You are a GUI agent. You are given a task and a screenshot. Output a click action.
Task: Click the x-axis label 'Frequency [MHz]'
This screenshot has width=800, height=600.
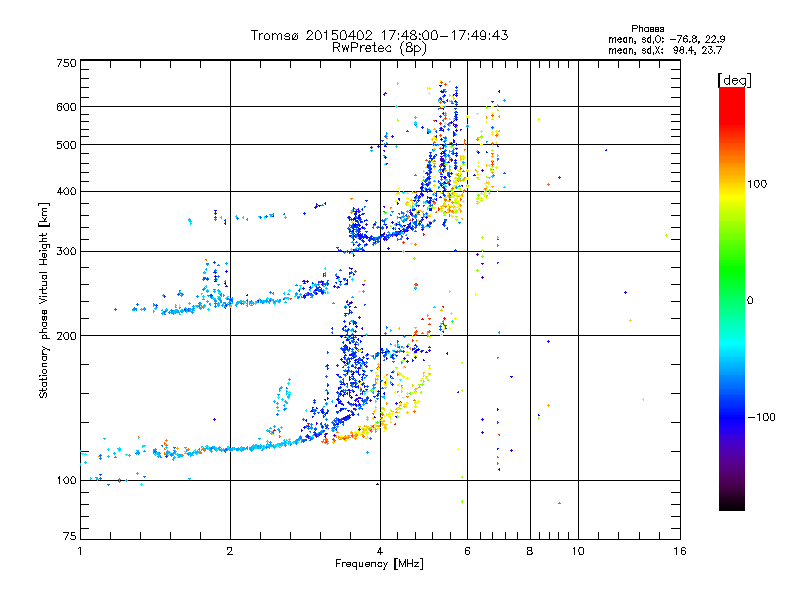tap(379, 564)
